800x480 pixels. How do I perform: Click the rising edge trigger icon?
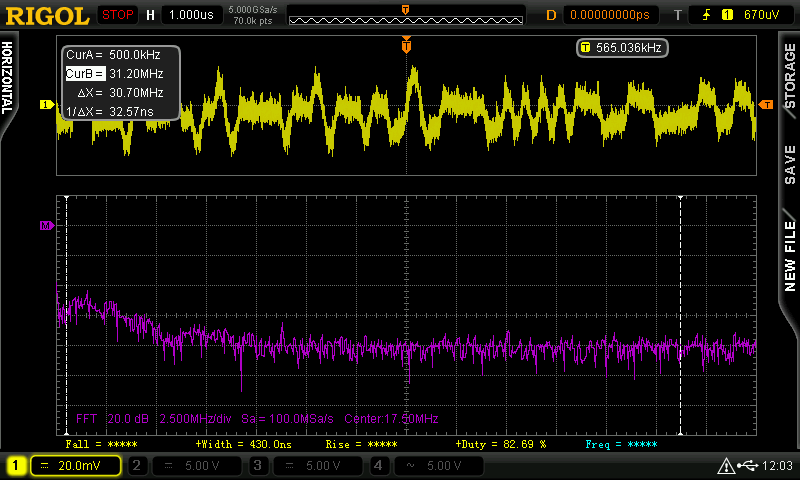point(707,15)
